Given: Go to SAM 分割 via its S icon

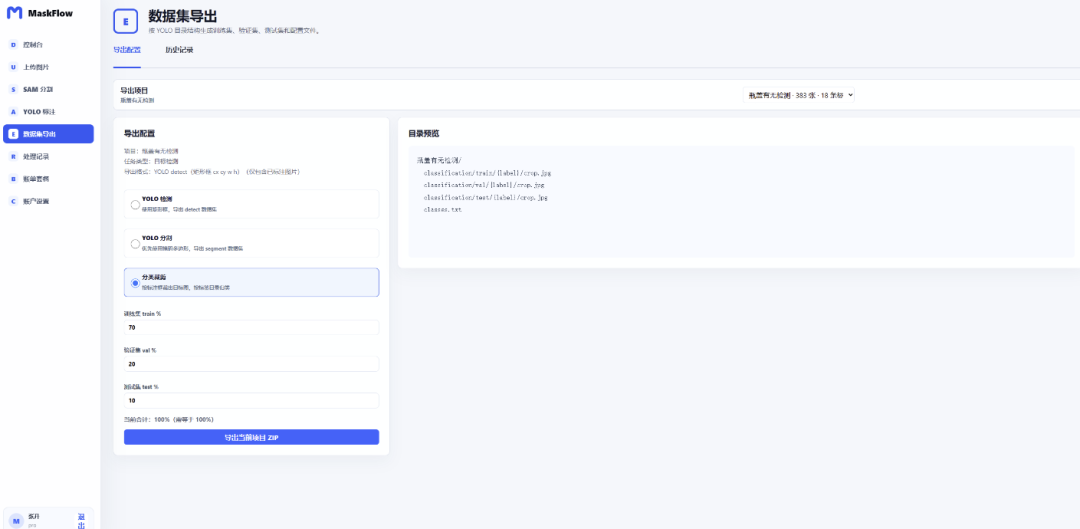Looking at the screenshot, I should (13, 90).
